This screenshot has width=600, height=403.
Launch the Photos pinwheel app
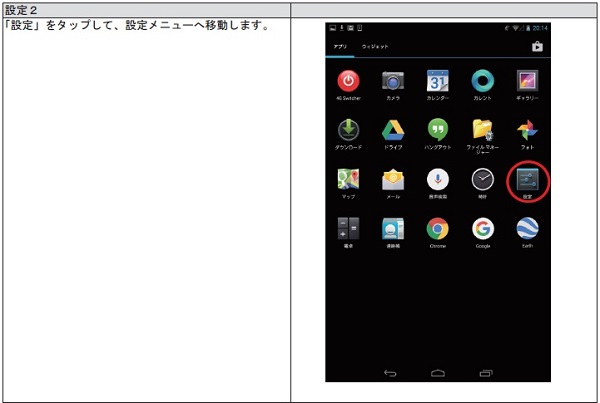coord(527,130)
